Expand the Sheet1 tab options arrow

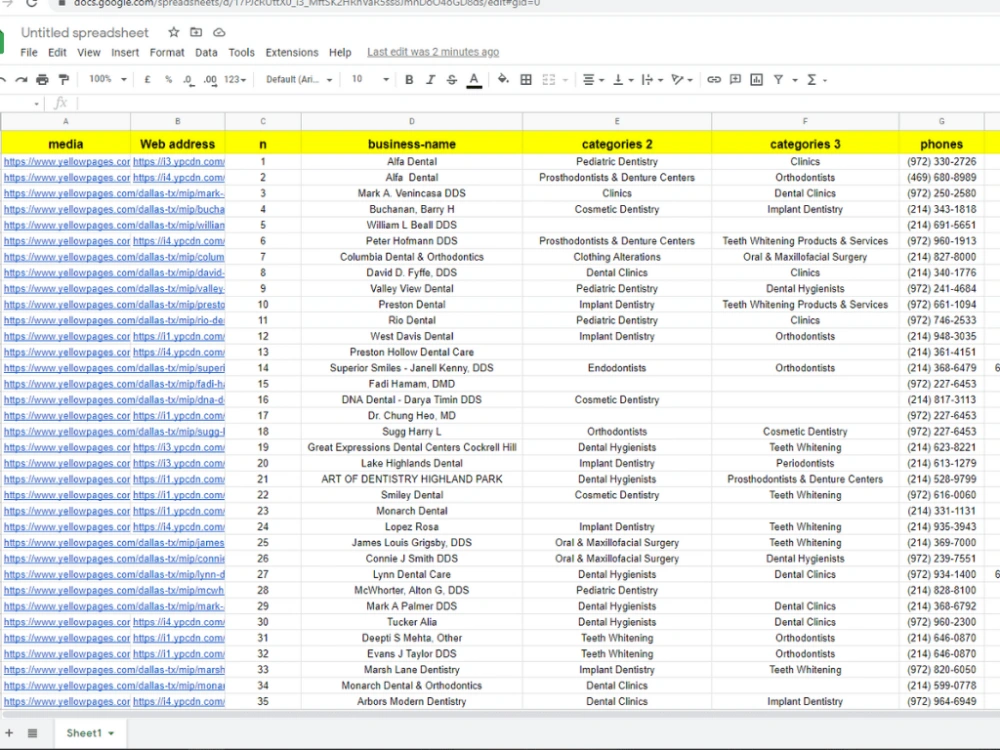111,733
